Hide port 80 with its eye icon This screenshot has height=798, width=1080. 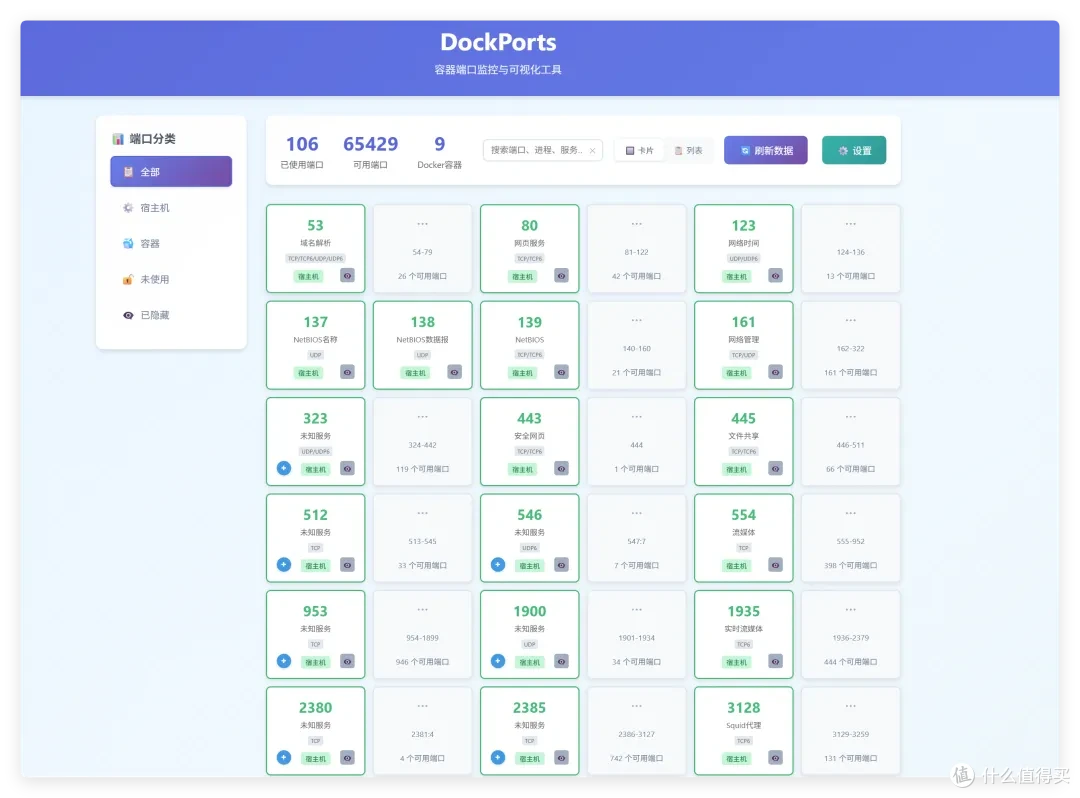click(x=562, y=276)
